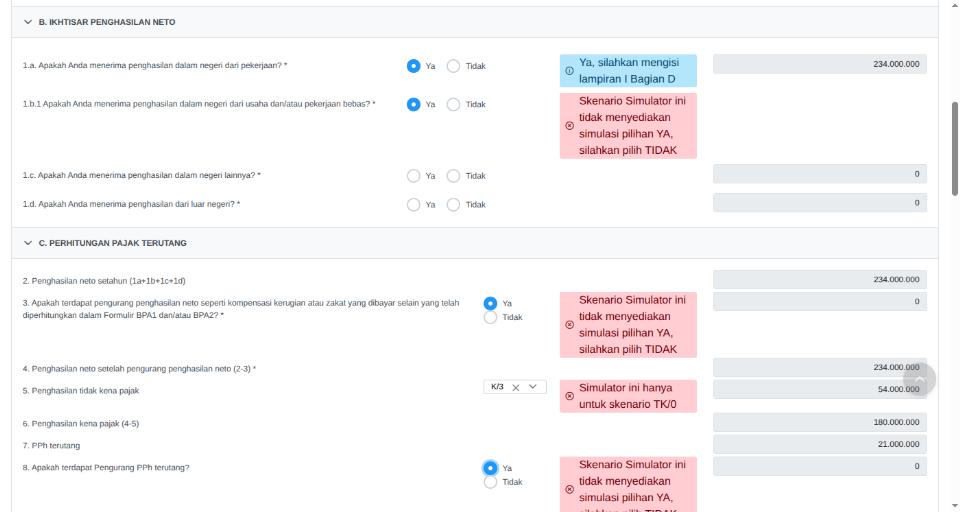Select Ya for question 1.a penghasilan dari pekerjaan
Image resolution: width=960 pixels, height=512 pixels.
click(x=413, y=66)
